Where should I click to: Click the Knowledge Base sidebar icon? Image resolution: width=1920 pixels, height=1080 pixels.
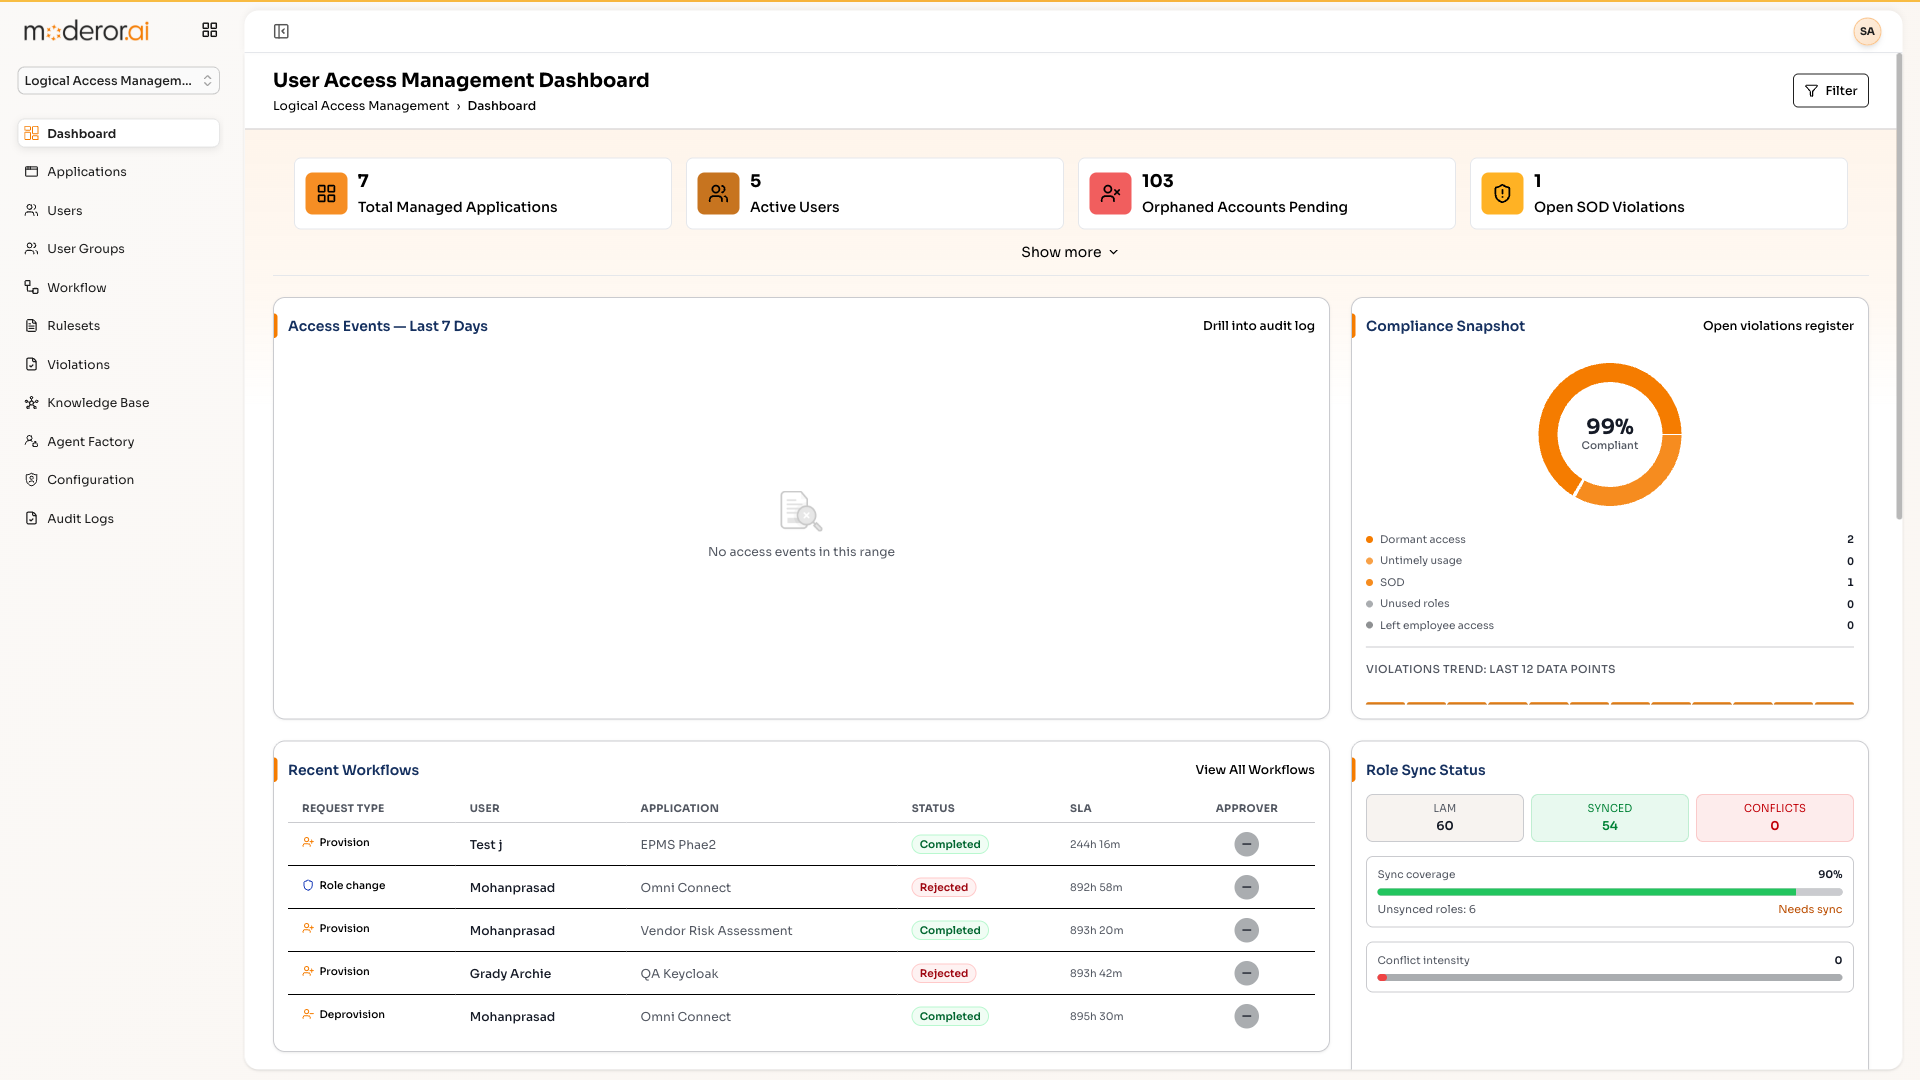pyautogui.click(x=32, y=403)
